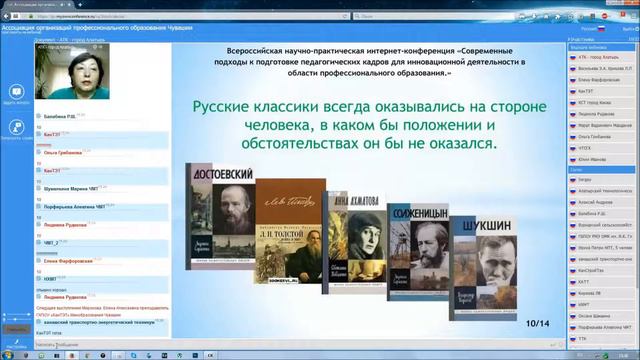640x360 pixels.
Task: Adjust the volume slider in the left sidebar
Action: coord(16,315)
